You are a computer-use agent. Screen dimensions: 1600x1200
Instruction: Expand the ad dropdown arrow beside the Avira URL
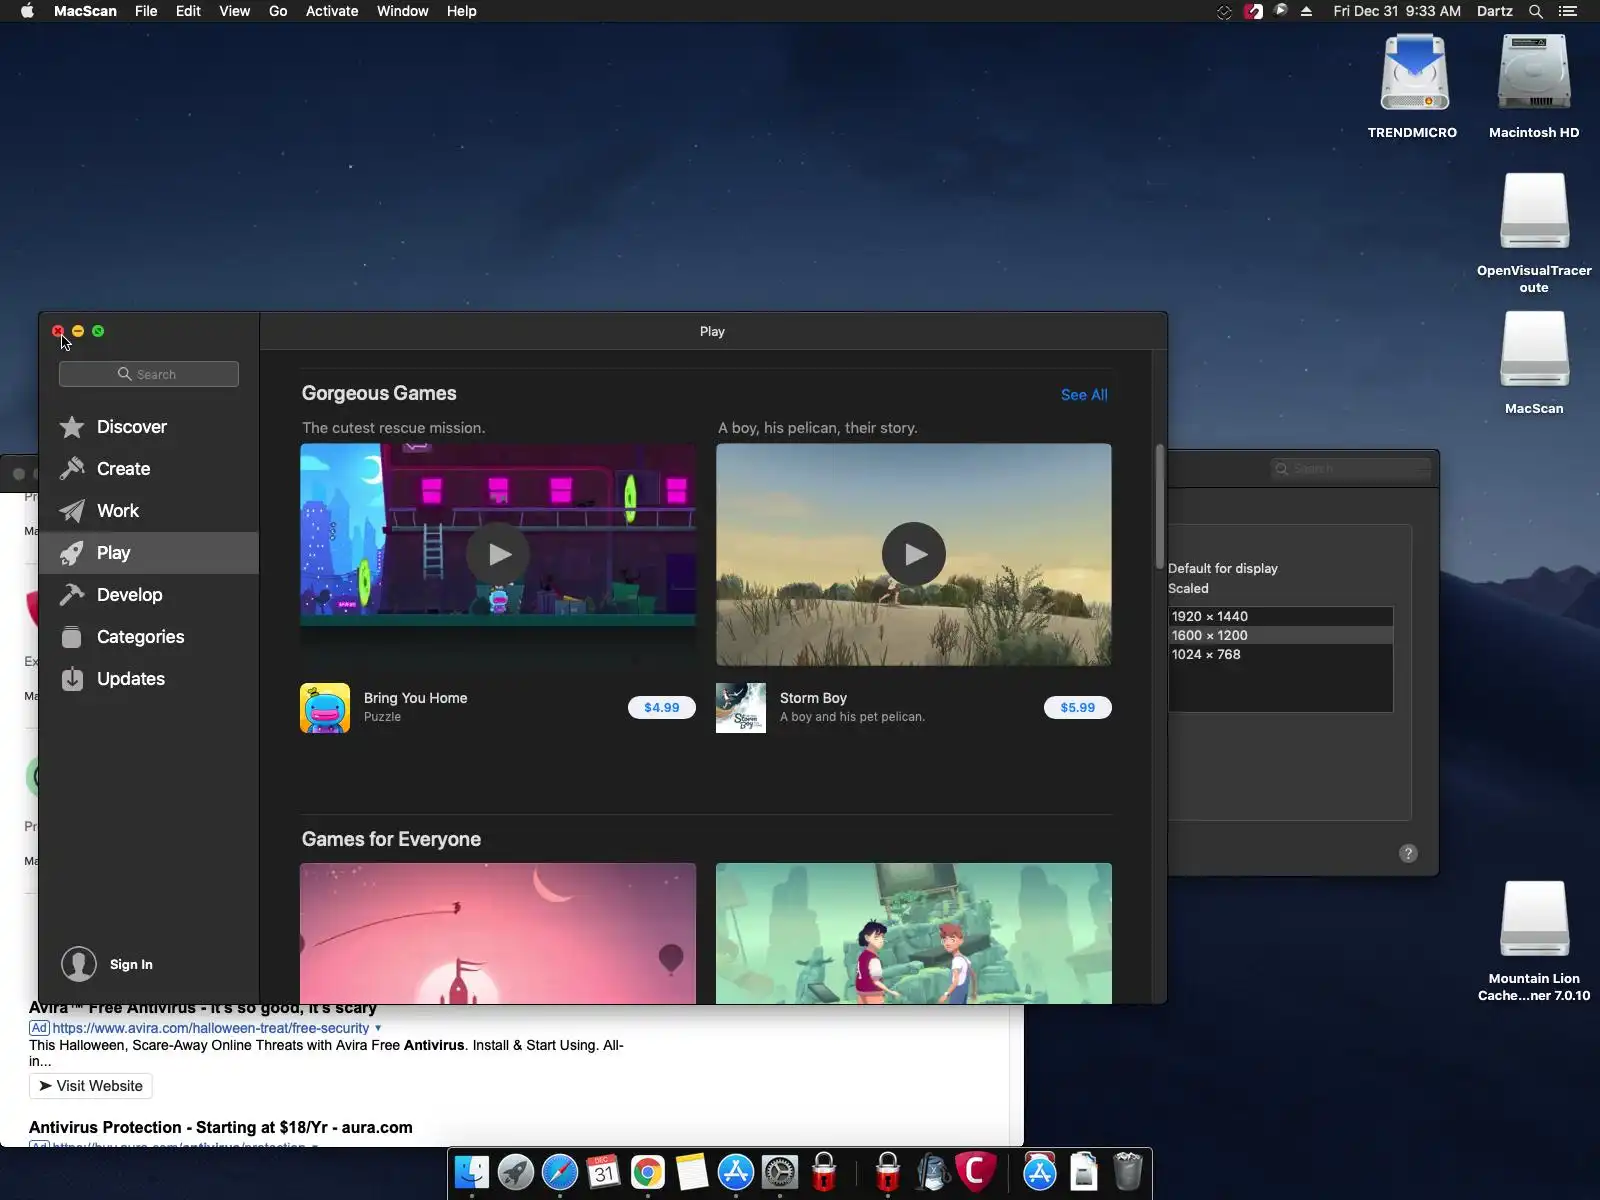click(x=378, y=1028)
